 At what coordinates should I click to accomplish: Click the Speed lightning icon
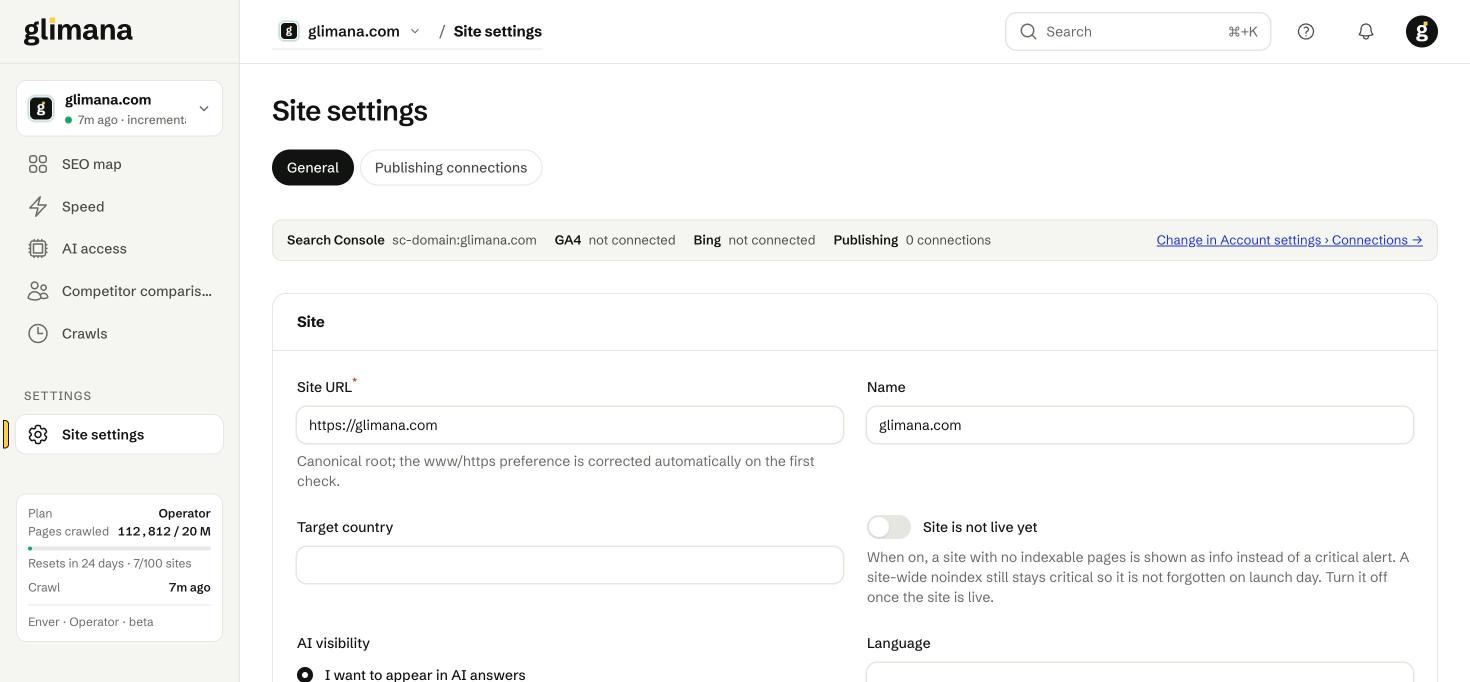click(x=38, y=206)
